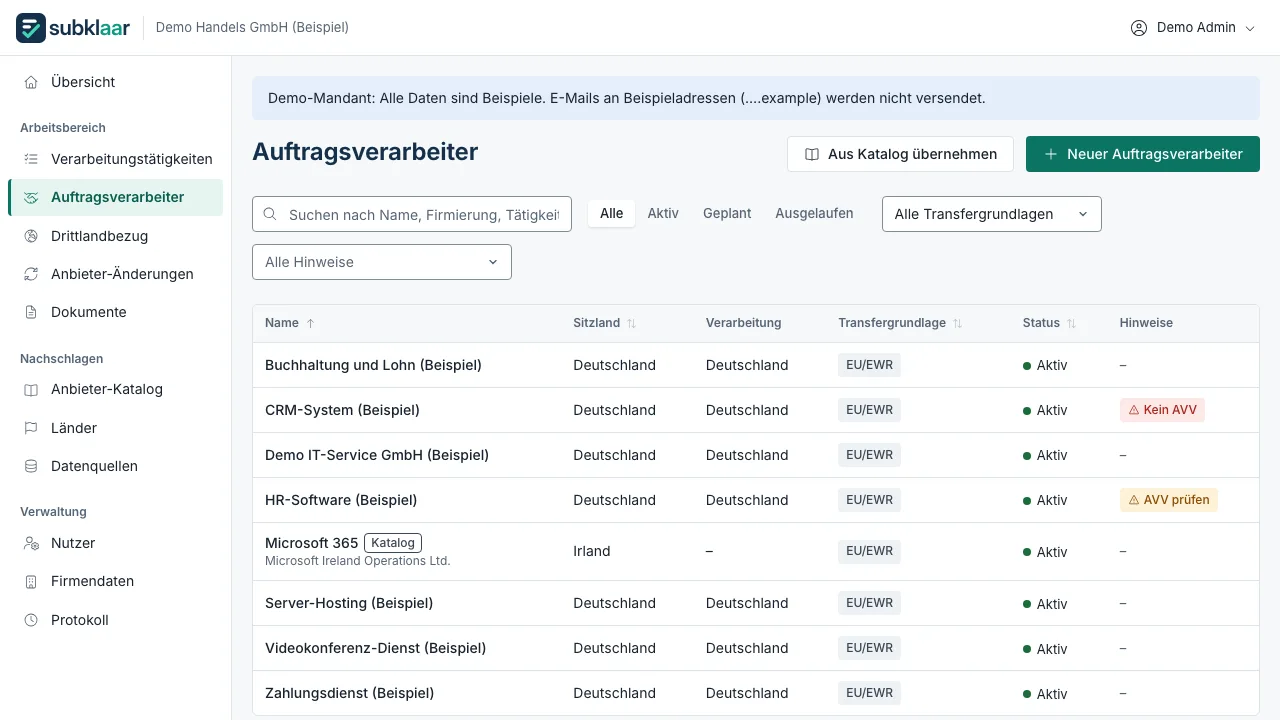Image resolution: width=1280 pixels, height=720 pixels.
Task: Click the Firmendaten building icon
Action: click(x=31, y=581)
